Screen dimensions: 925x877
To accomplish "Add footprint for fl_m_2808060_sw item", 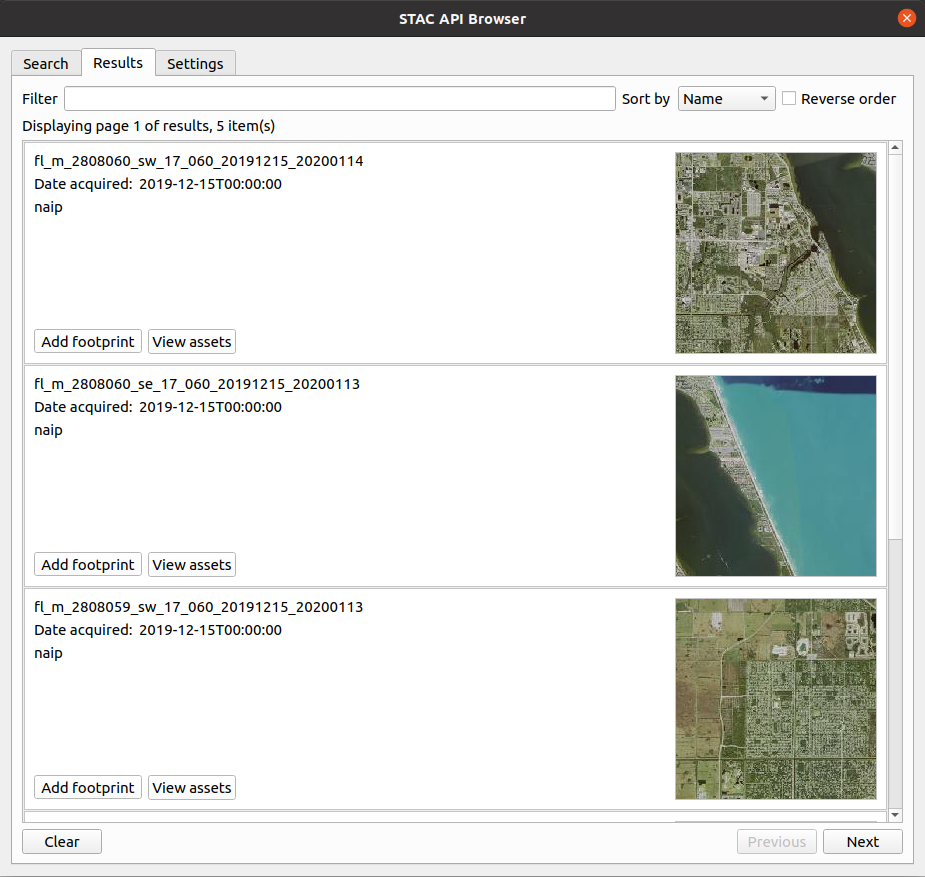I will coord(88,342).
